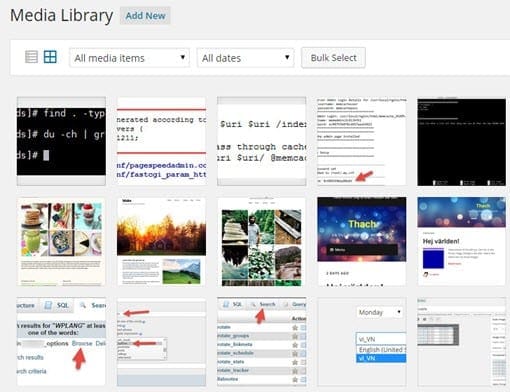510x392 pixels.
Task: Select thumbnail showing Monday and vi_VN dropdown
Action: tap(362, 342)
